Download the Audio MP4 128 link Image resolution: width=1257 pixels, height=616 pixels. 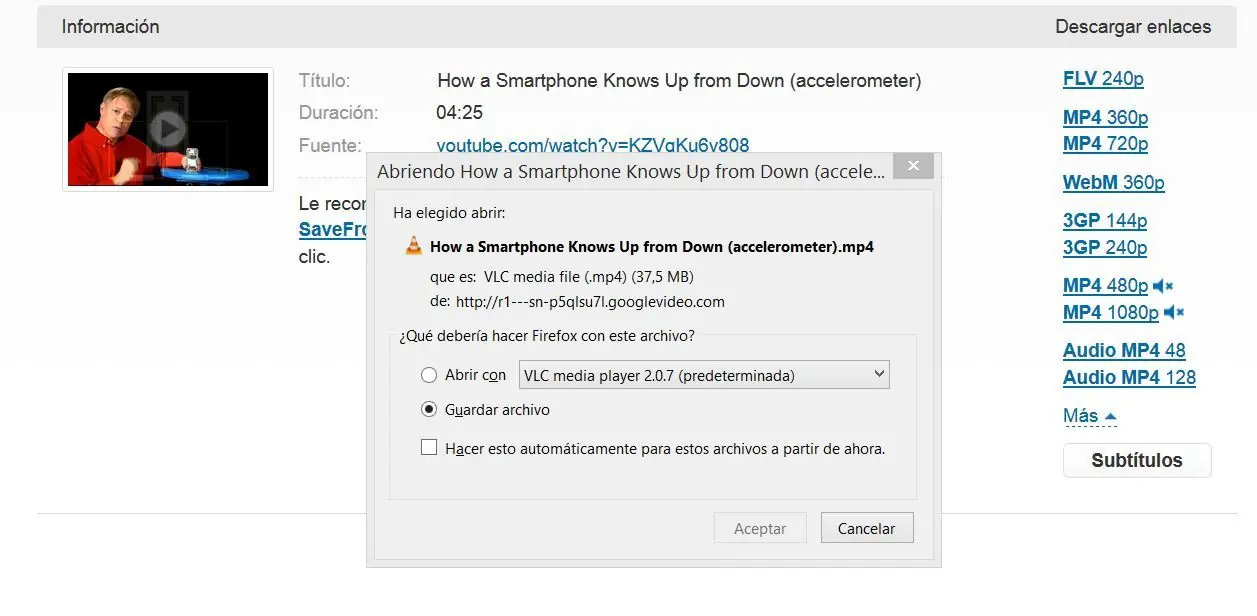1129,378
